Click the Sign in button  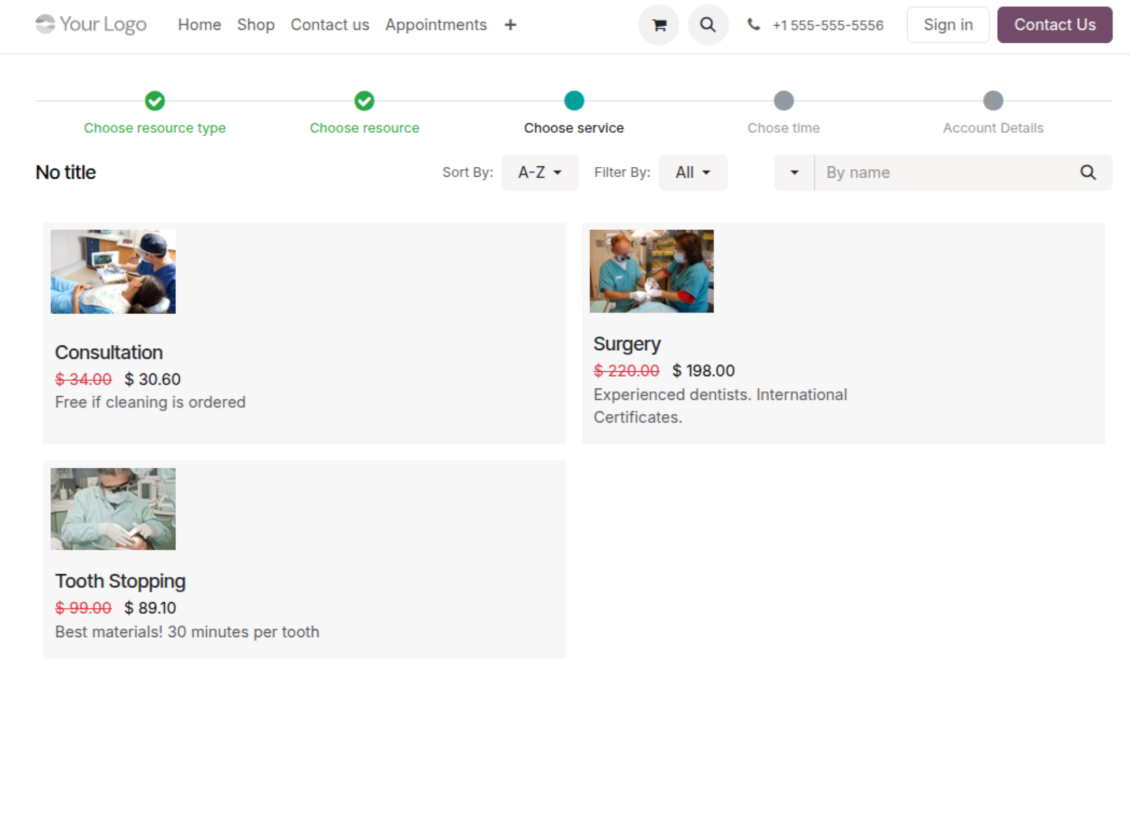947,25
